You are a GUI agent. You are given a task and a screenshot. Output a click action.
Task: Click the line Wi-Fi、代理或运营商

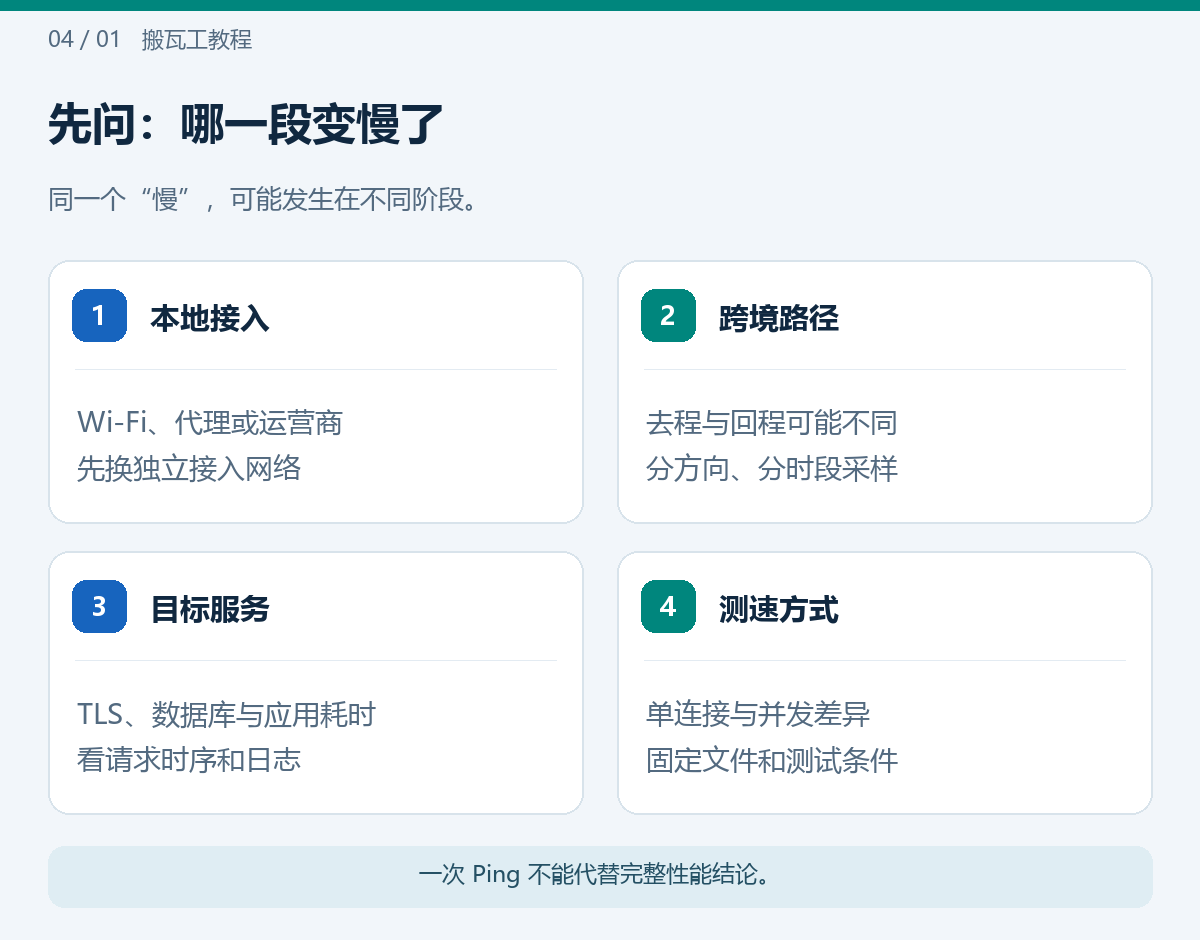(210, 423)
